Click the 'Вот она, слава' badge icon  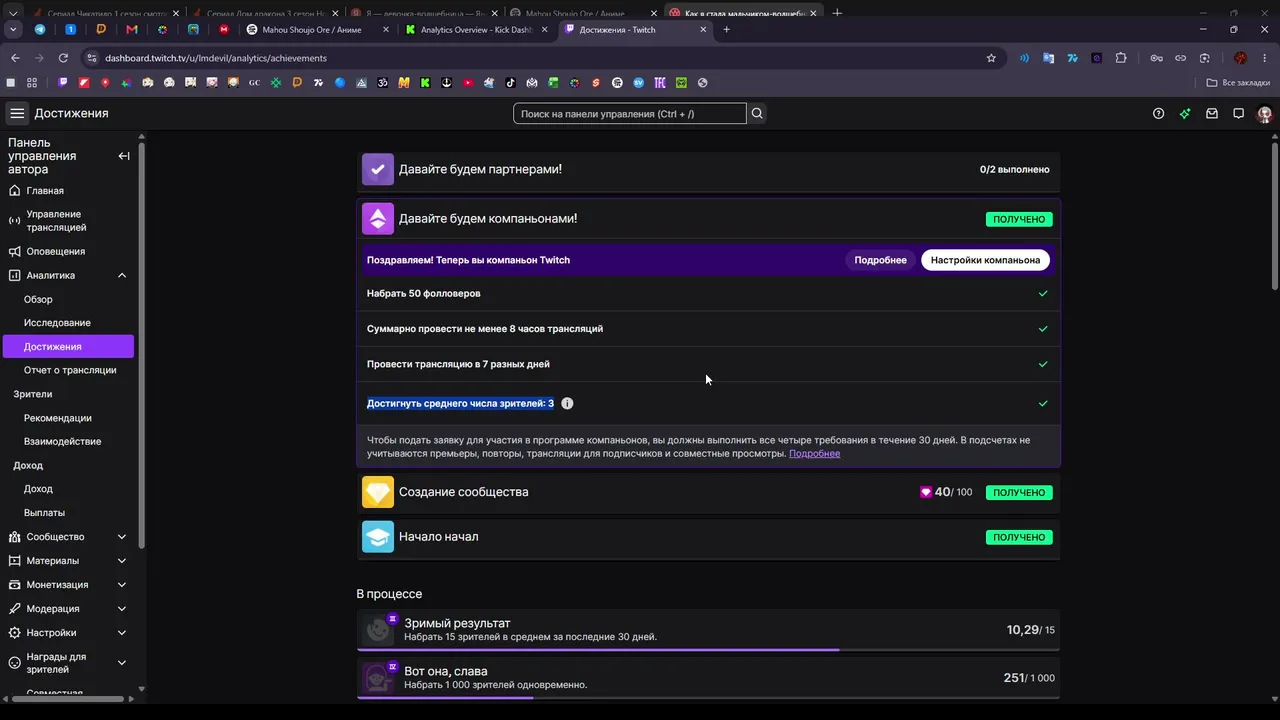coord(379,678)
